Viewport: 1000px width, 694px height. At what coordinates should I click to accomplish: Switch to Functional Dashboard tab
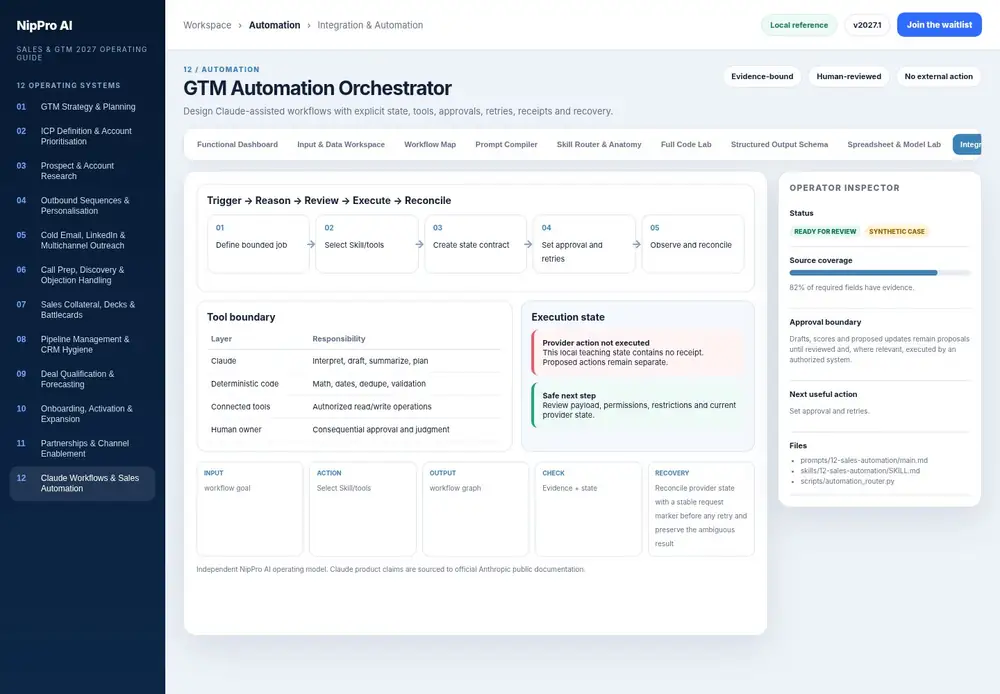(237, 145)
